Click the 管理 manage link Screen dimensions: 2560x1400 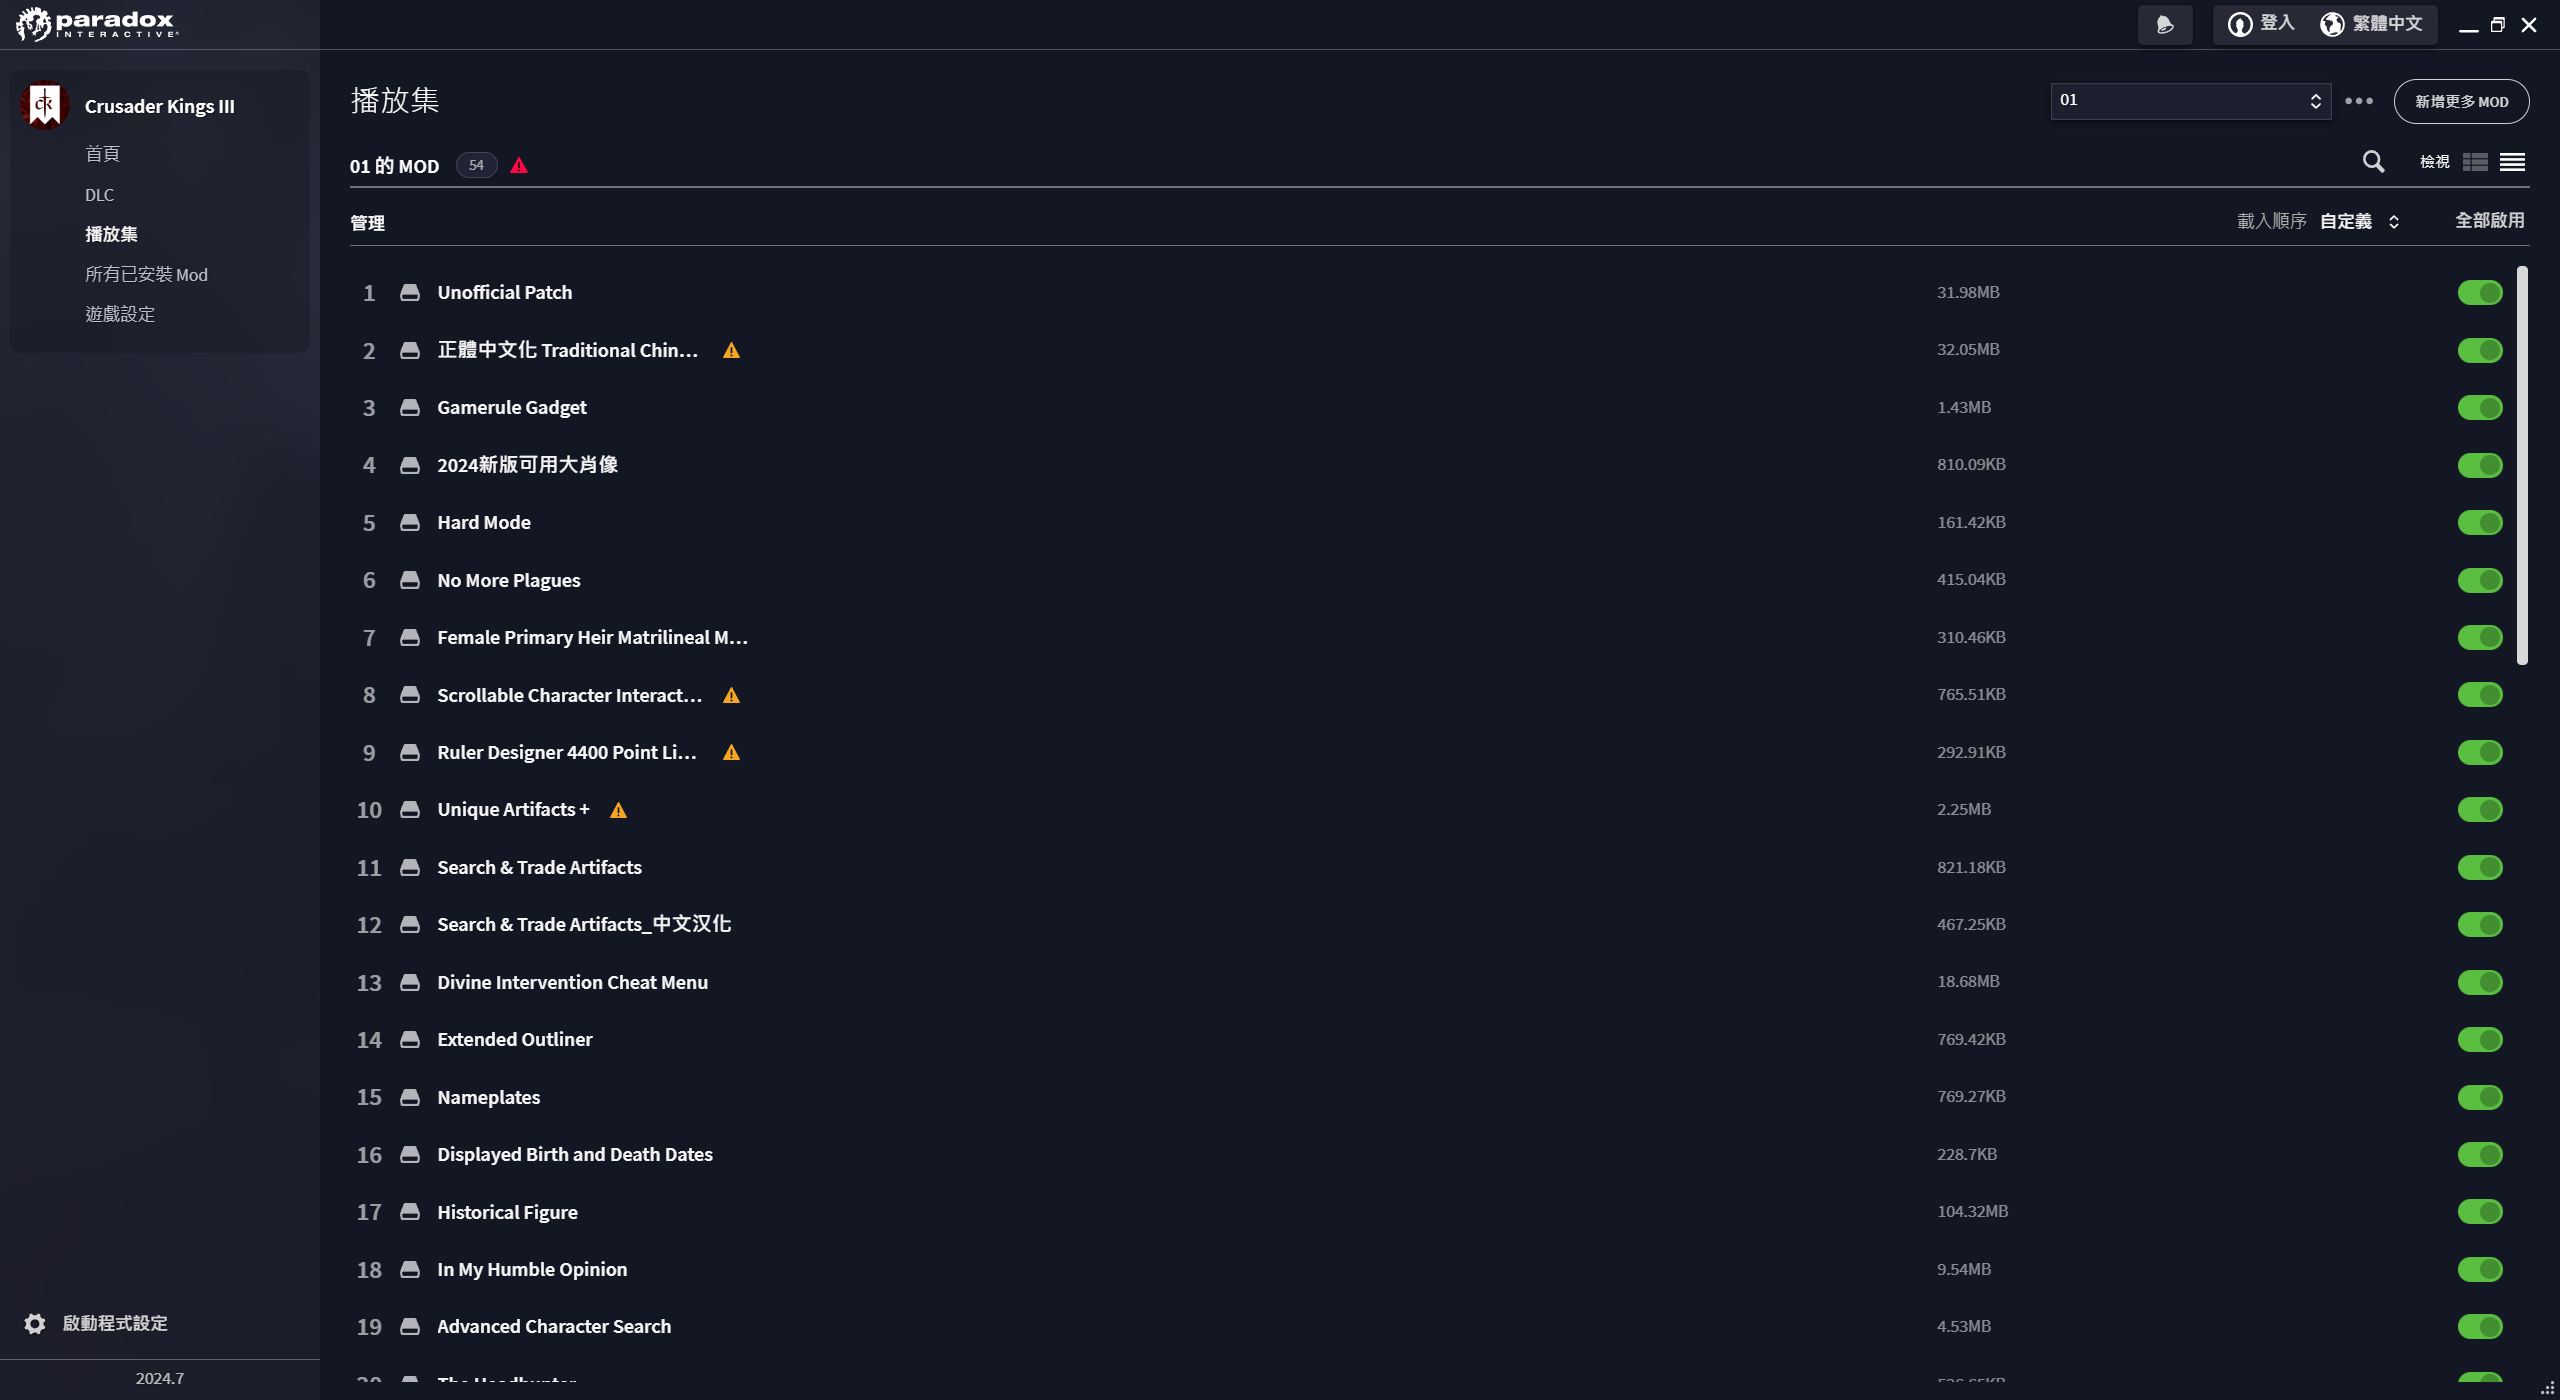click(367, 223)
